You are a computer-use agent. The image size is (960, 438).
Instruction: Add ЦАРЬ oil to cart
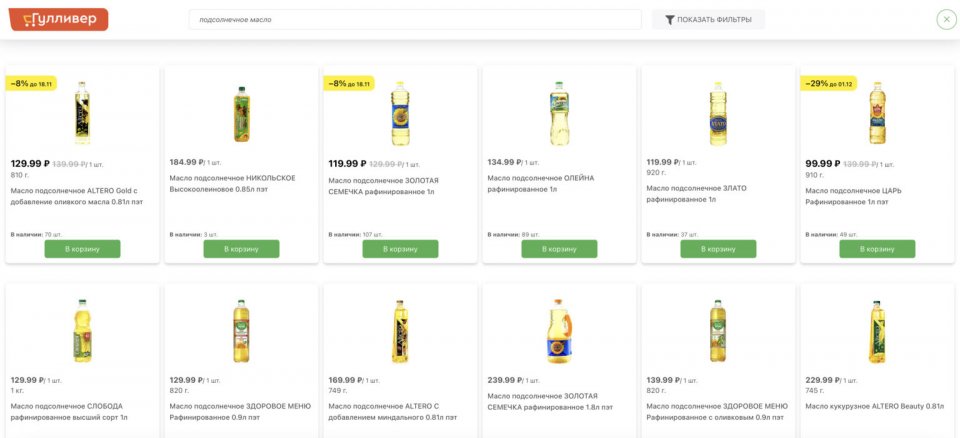tap(877, 249)
